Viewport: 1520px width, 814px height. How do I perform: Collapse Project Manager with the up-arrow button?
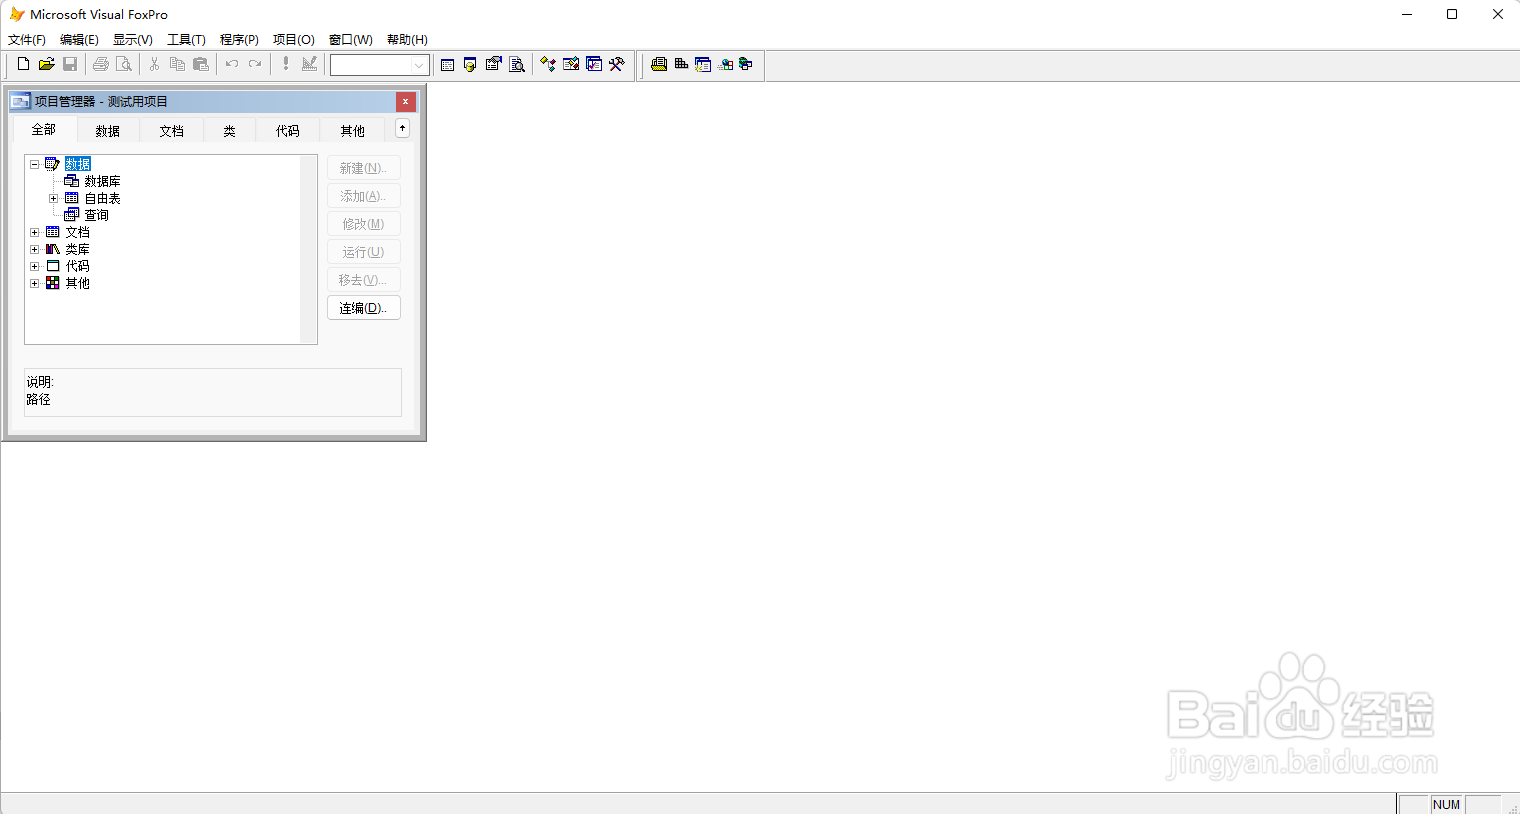pyautogui.click(x=402, y=128)
